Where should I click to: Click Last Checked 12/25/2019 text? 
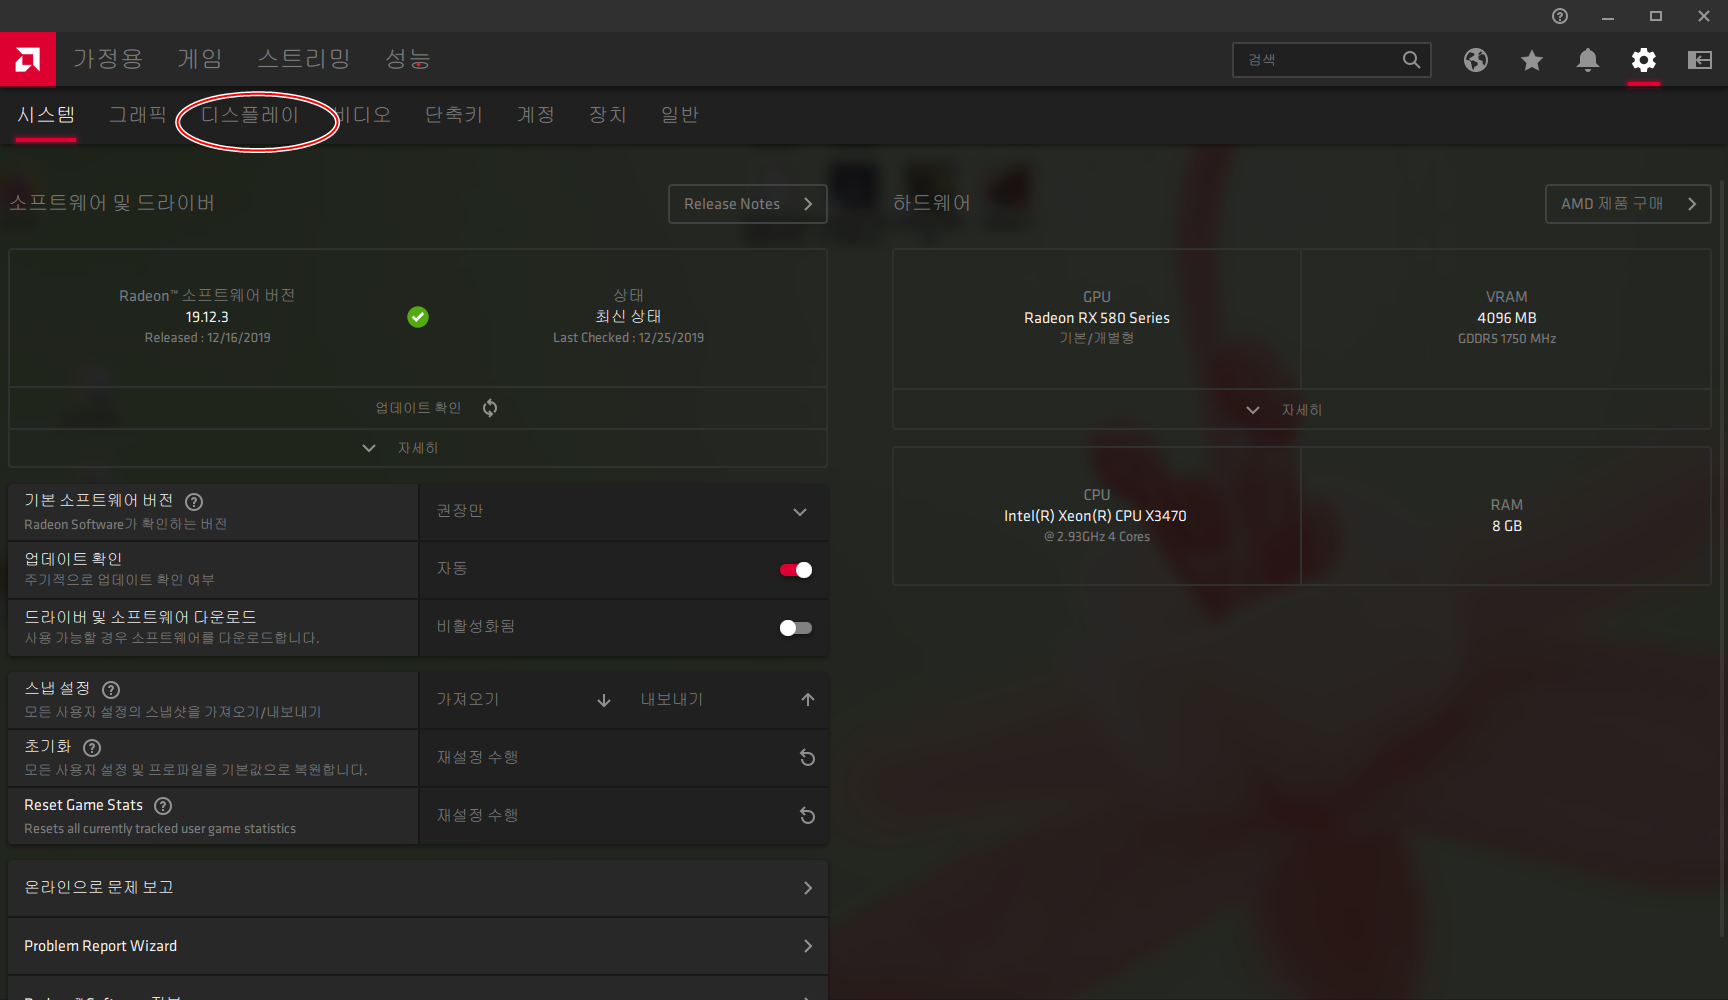coord(628,338)
